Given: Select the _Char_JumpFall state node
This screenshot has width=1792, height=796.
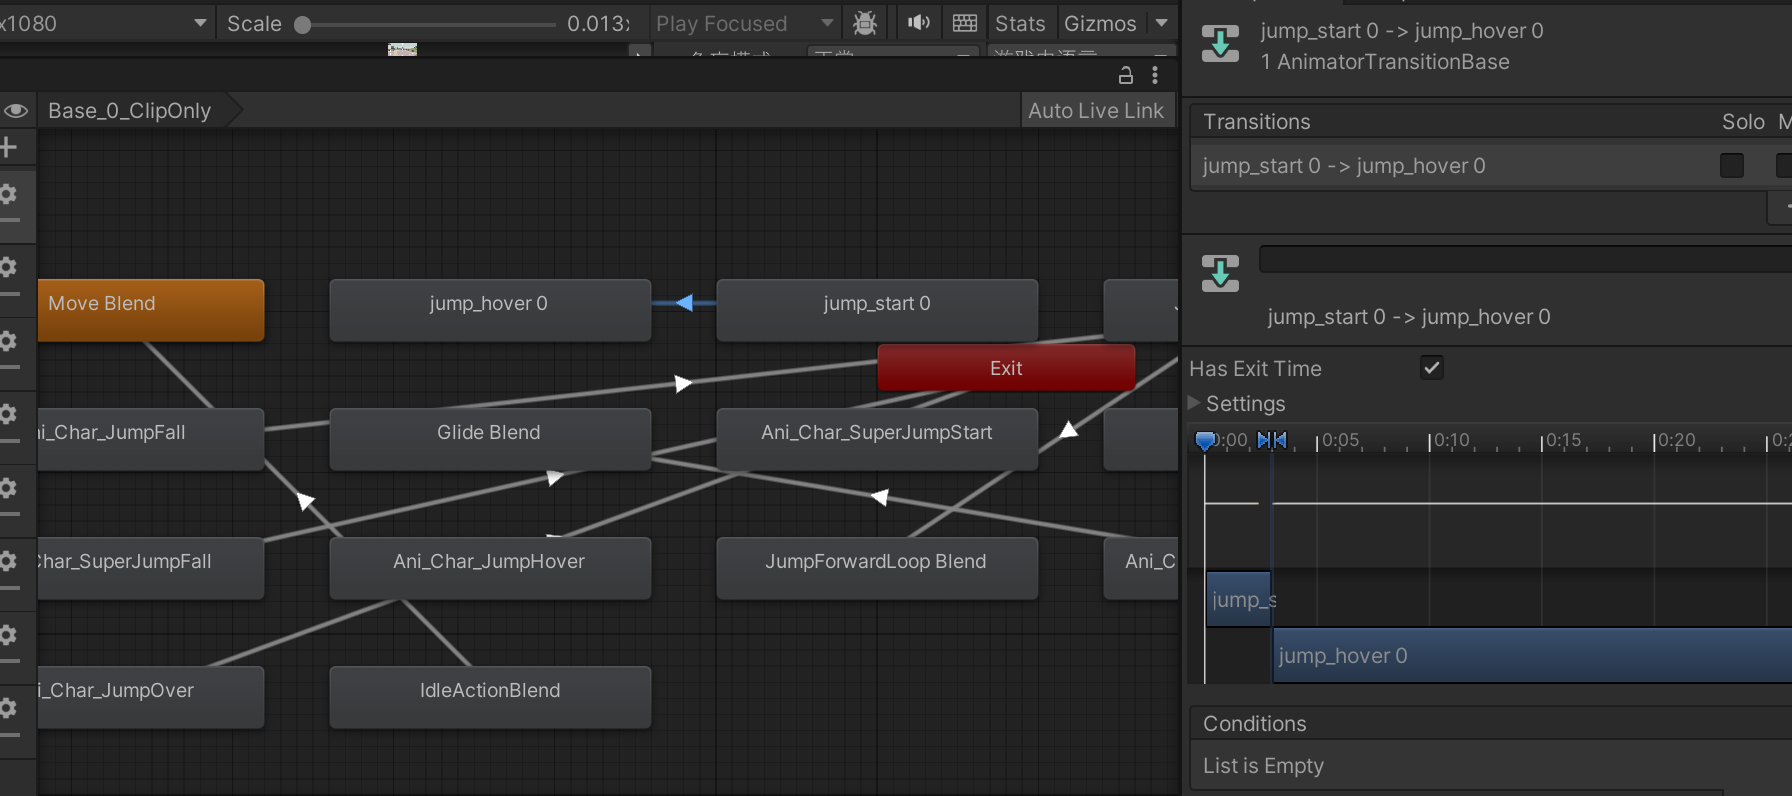Looking at the screenshot, I should tap(151, 439).
